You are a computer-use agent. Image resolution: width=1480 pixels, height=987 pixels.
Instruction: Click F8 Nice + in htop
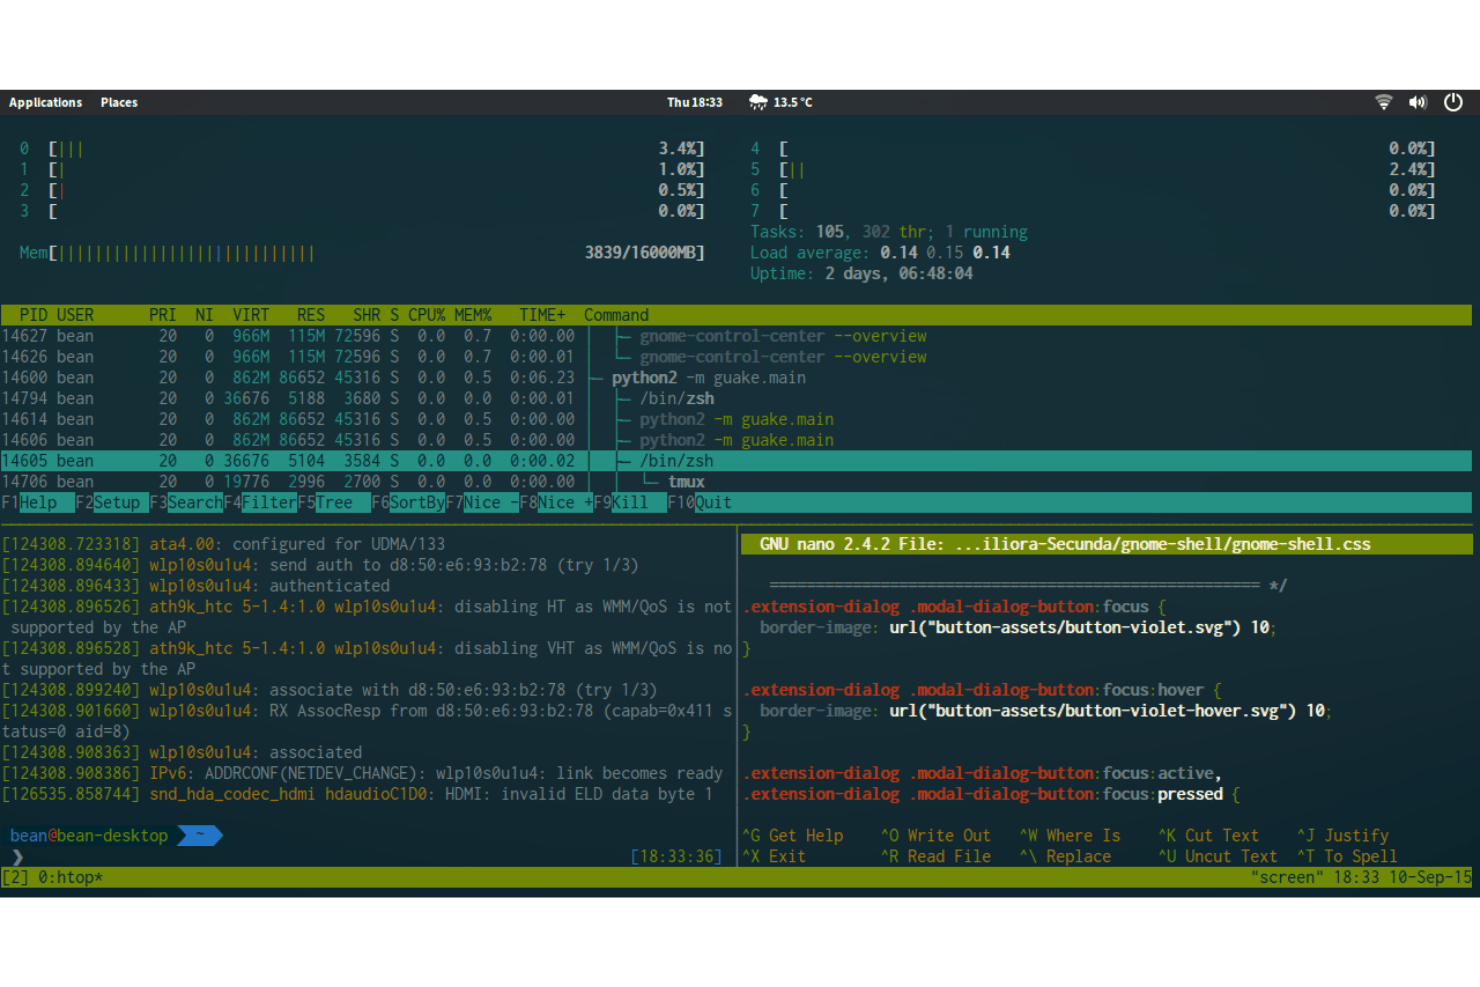[x=556, y=503]
